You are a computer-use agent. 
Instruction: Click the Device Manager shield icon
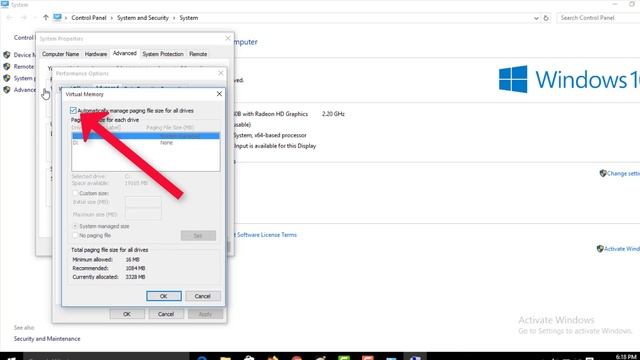7,55
